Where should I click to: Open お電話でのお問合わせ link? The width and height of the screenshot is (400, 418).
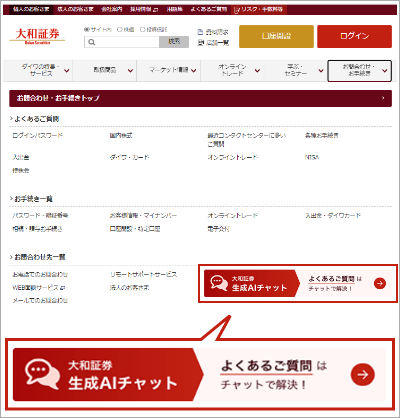pyautogui.click(x=40, y=274)
